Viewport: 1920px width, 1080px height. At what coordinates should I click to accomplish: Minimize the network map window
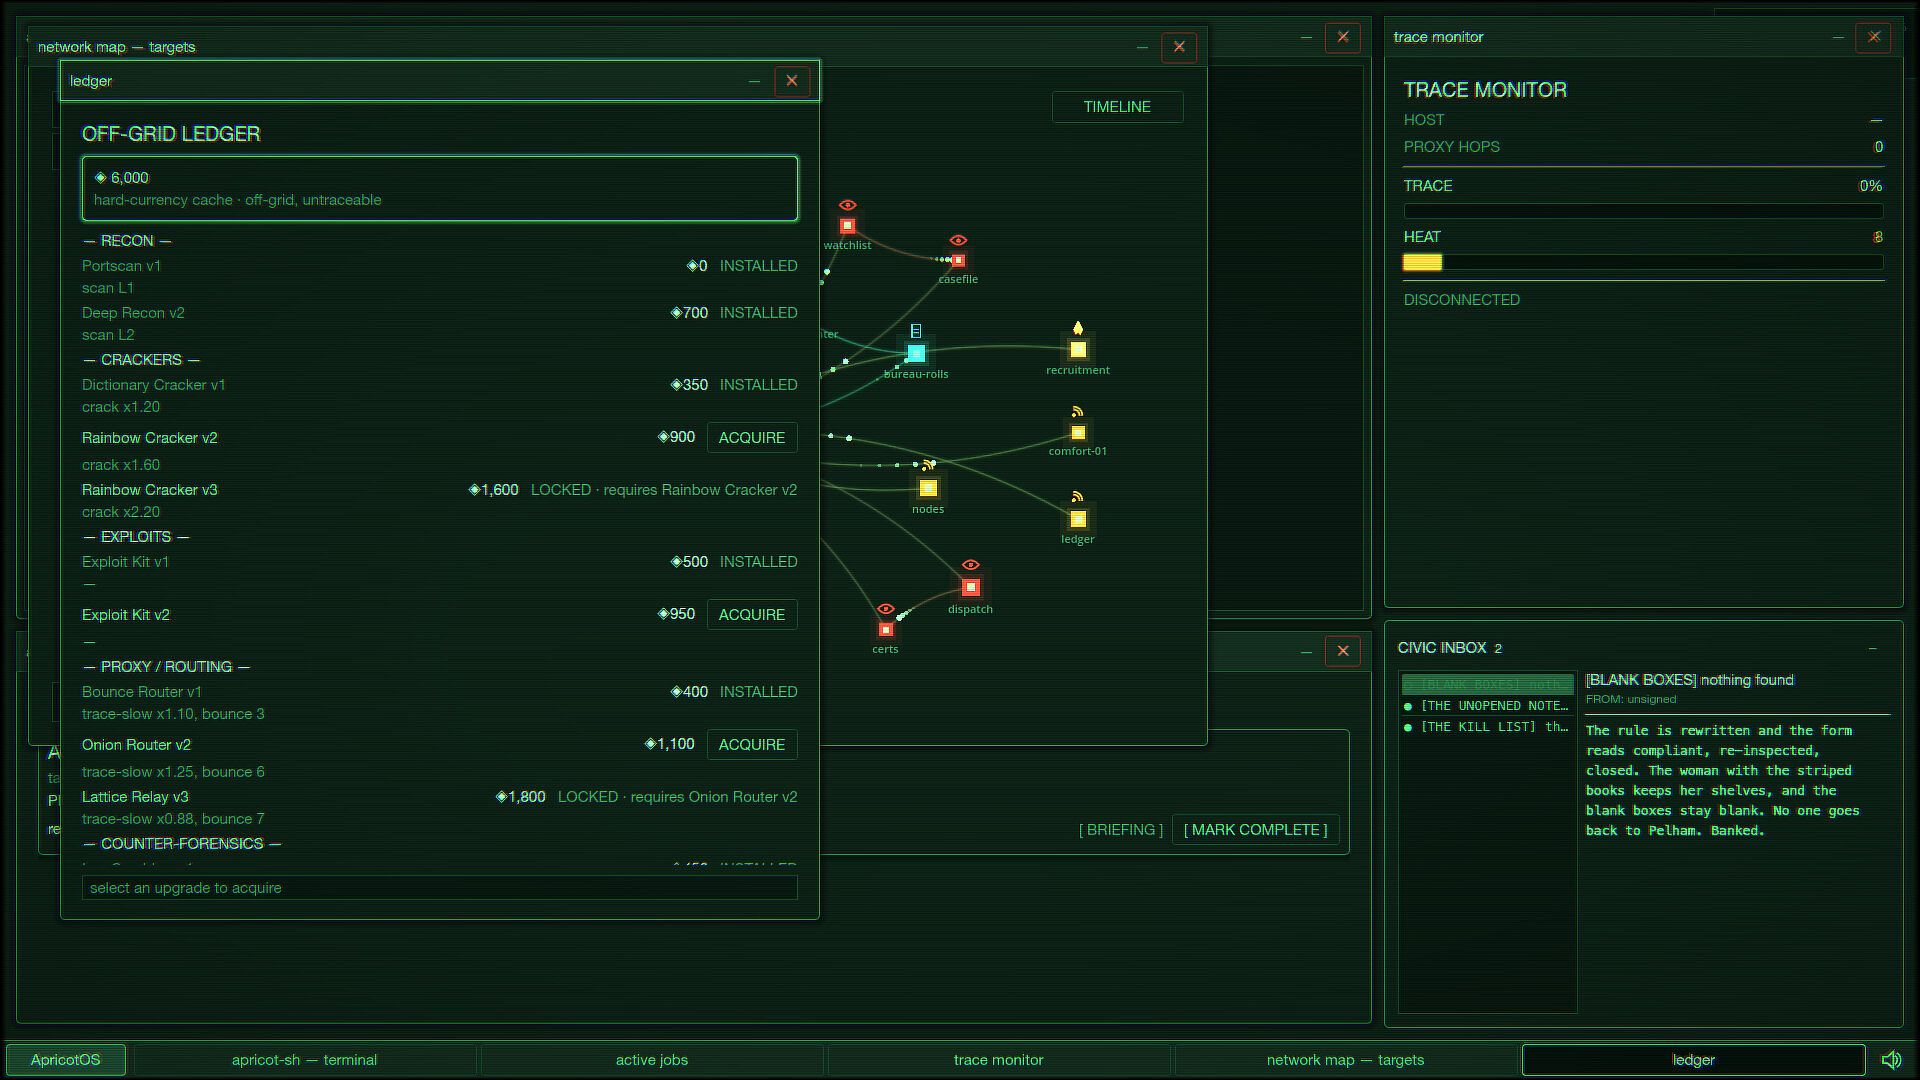1142,47
